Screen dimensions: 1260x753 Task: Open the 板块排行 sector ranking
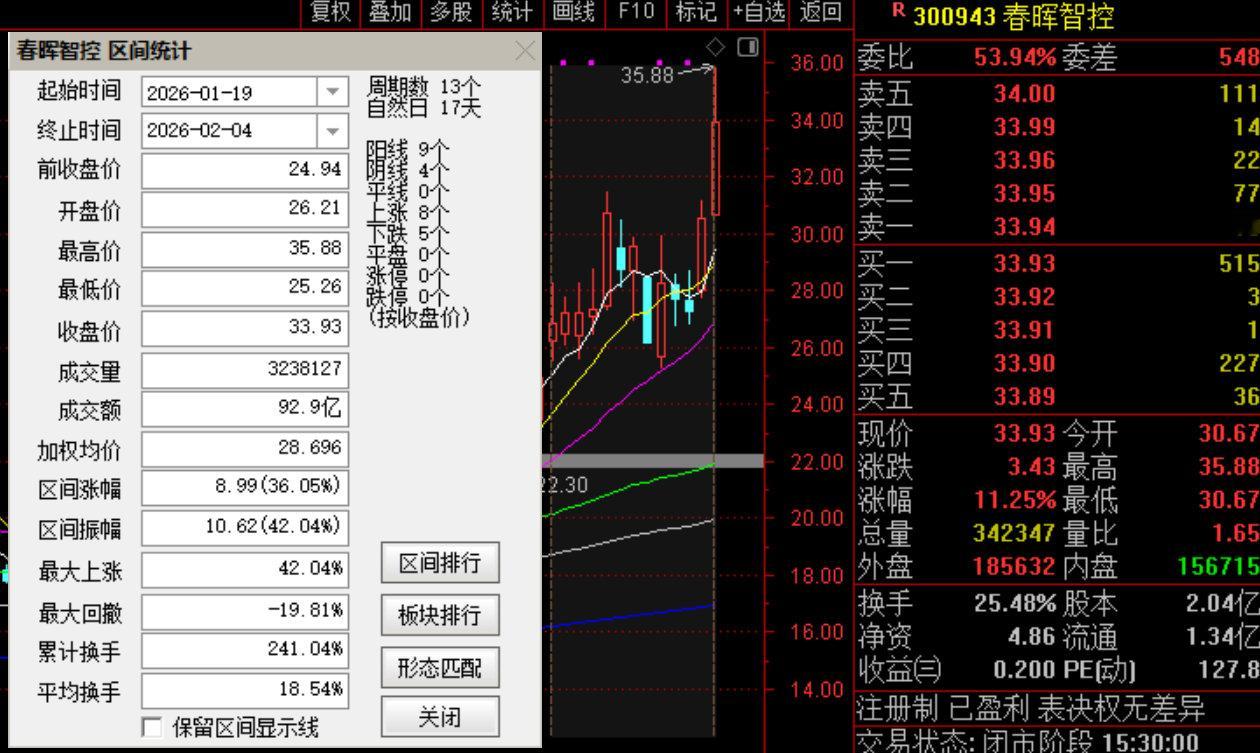pos(442,614)
